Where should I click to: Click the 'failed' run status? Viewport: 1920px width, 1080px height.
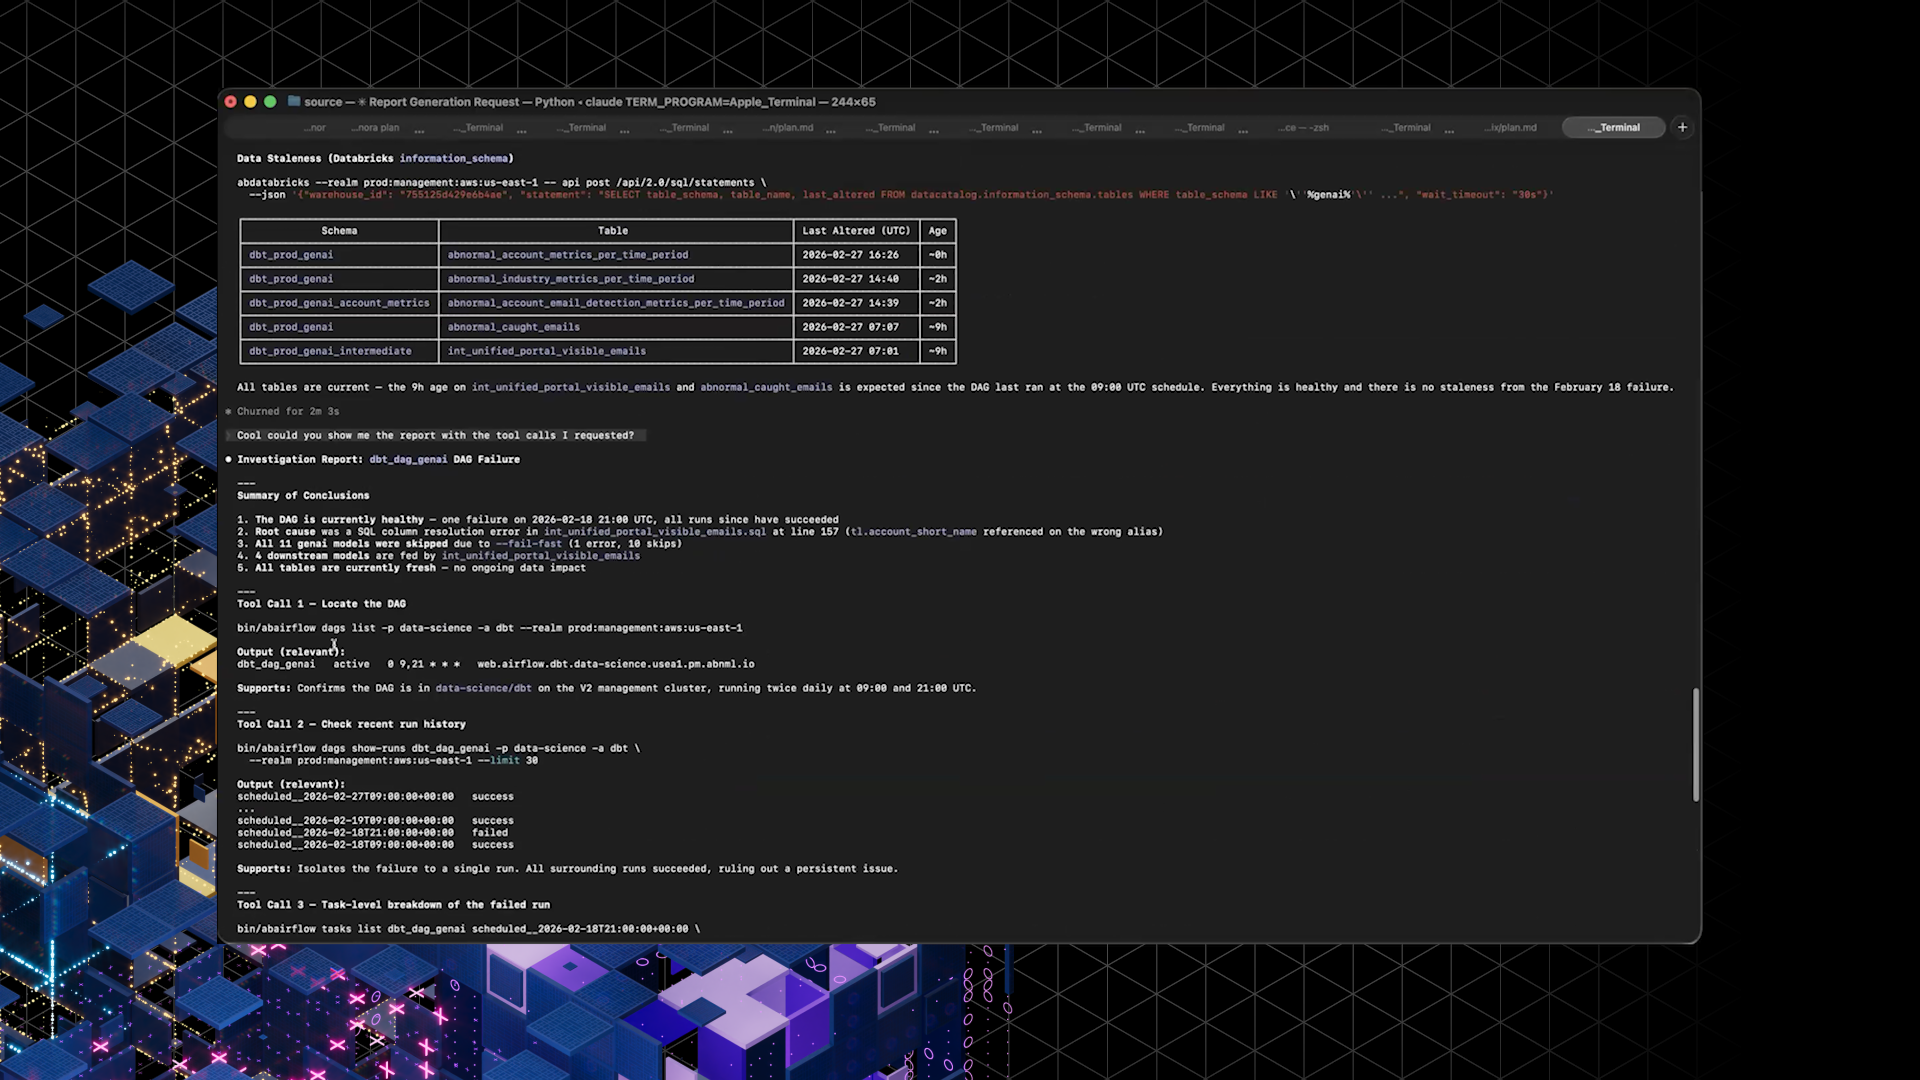click(489, 832)
